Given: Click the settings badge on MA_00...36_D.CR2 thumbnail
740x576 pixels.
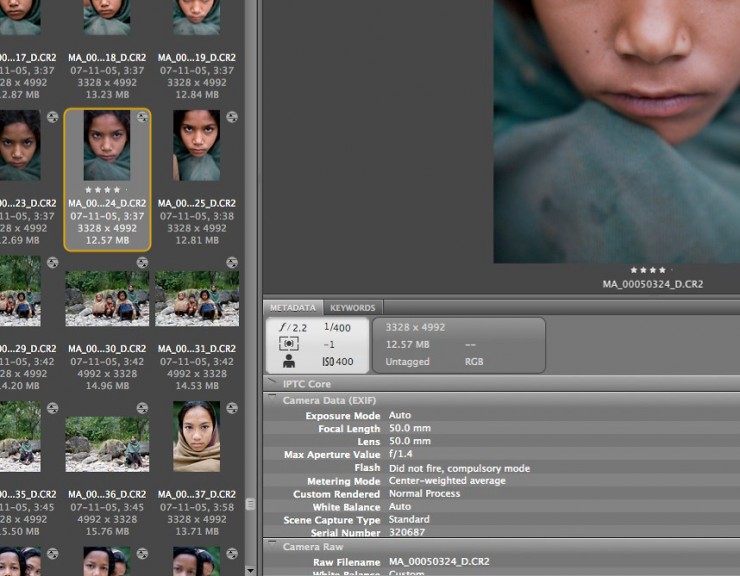Looking at the screenshot, I should click(x=142, y=408).
